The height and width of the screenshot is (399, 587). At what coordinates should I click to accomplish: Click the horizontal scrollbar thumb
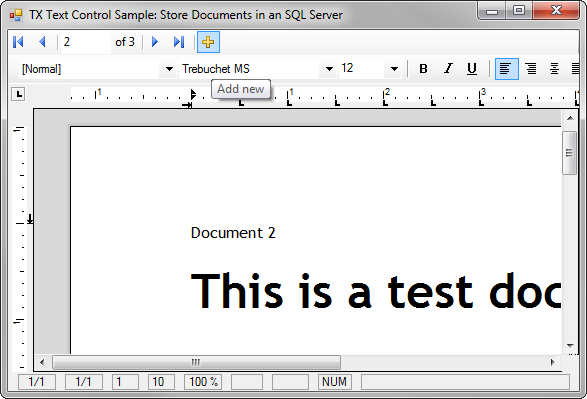pos(197,362)
